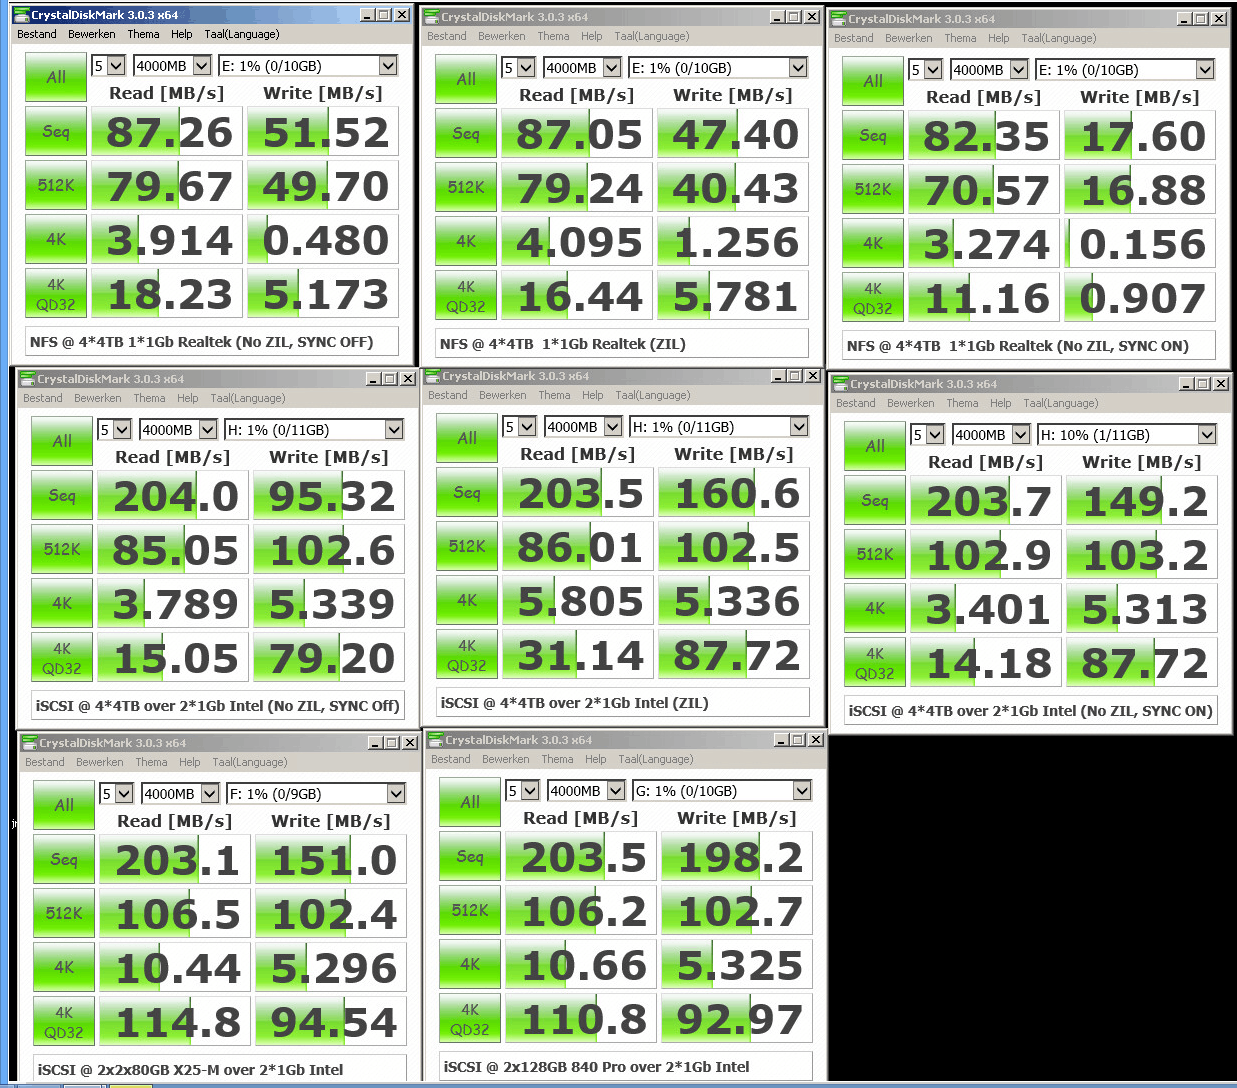The image size is (1237, 1088).
Task: Click 4K QD32 write value 5.173
Action: pos(323,294)
